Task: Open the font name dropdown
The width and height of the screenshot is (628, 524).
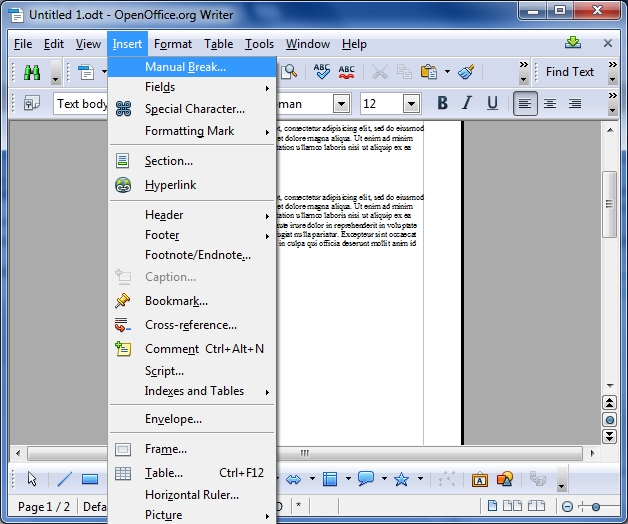Action: [x=342, y=104]
